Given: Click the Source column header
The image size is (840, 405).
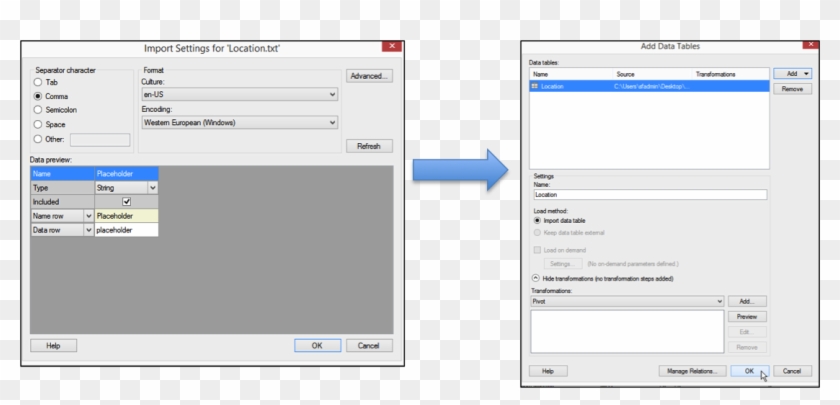Looking at the screenshot, I should tap(626, 74).
